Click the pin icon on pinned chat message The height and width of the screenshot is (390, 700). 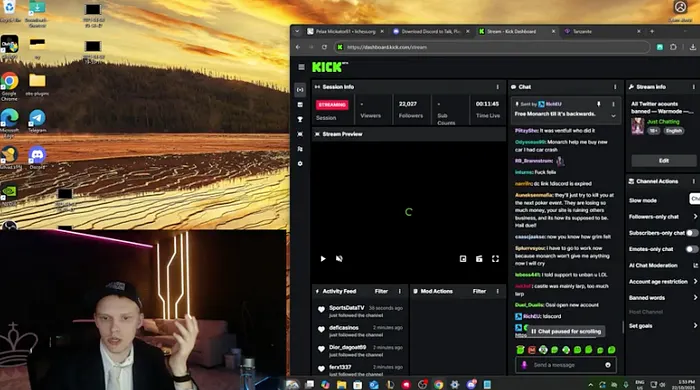click(599, 104)
